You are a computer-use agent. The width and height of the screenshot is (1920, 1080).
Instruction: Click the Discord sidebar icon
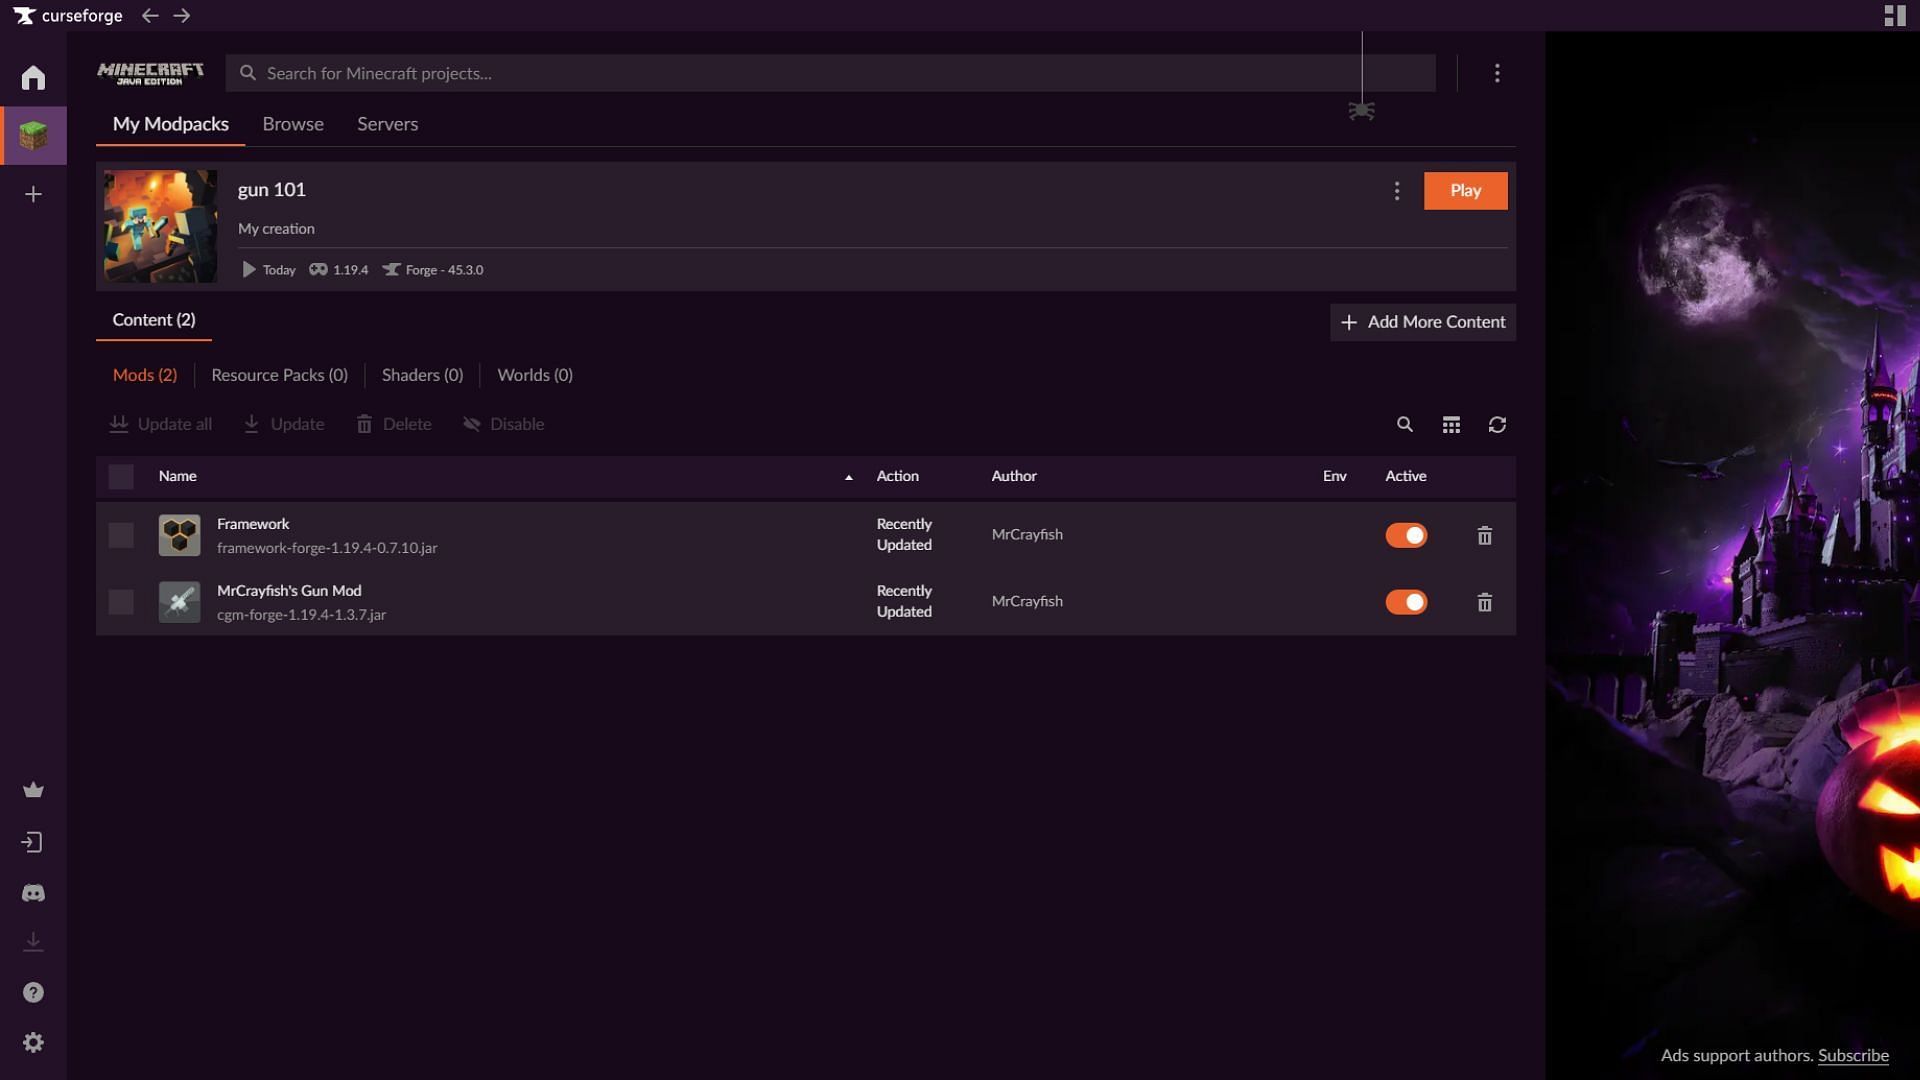[x=33, y=894]
